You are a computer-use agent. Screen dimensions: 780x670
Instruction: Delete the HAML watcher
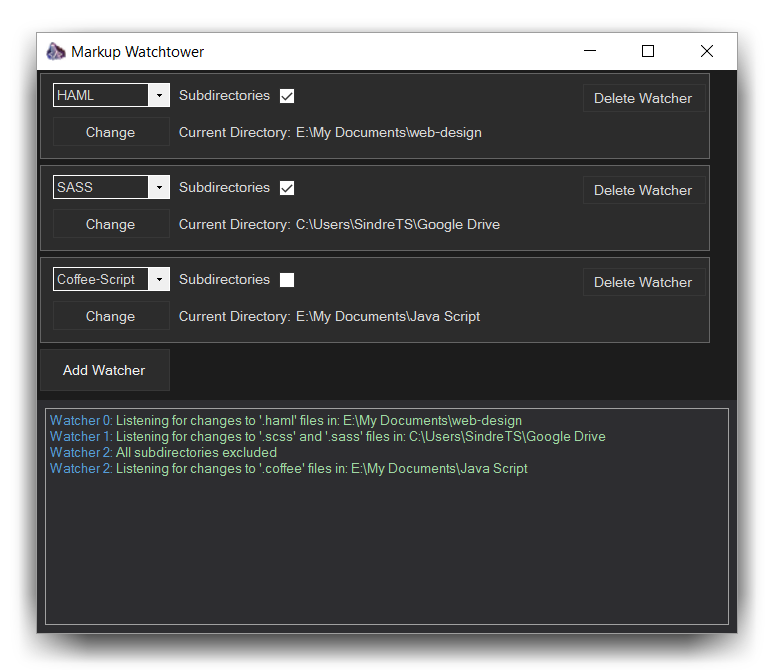(x=643, y=98)
